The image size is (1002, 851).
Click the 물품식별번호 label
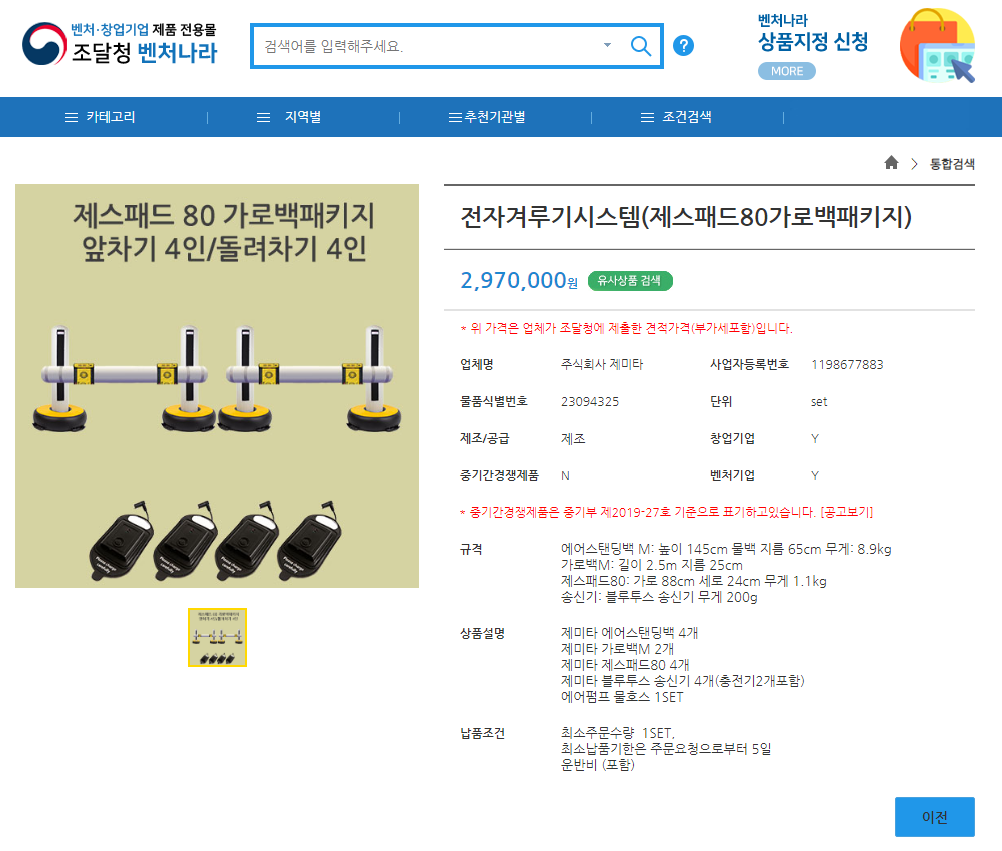(x=494, y=401)
